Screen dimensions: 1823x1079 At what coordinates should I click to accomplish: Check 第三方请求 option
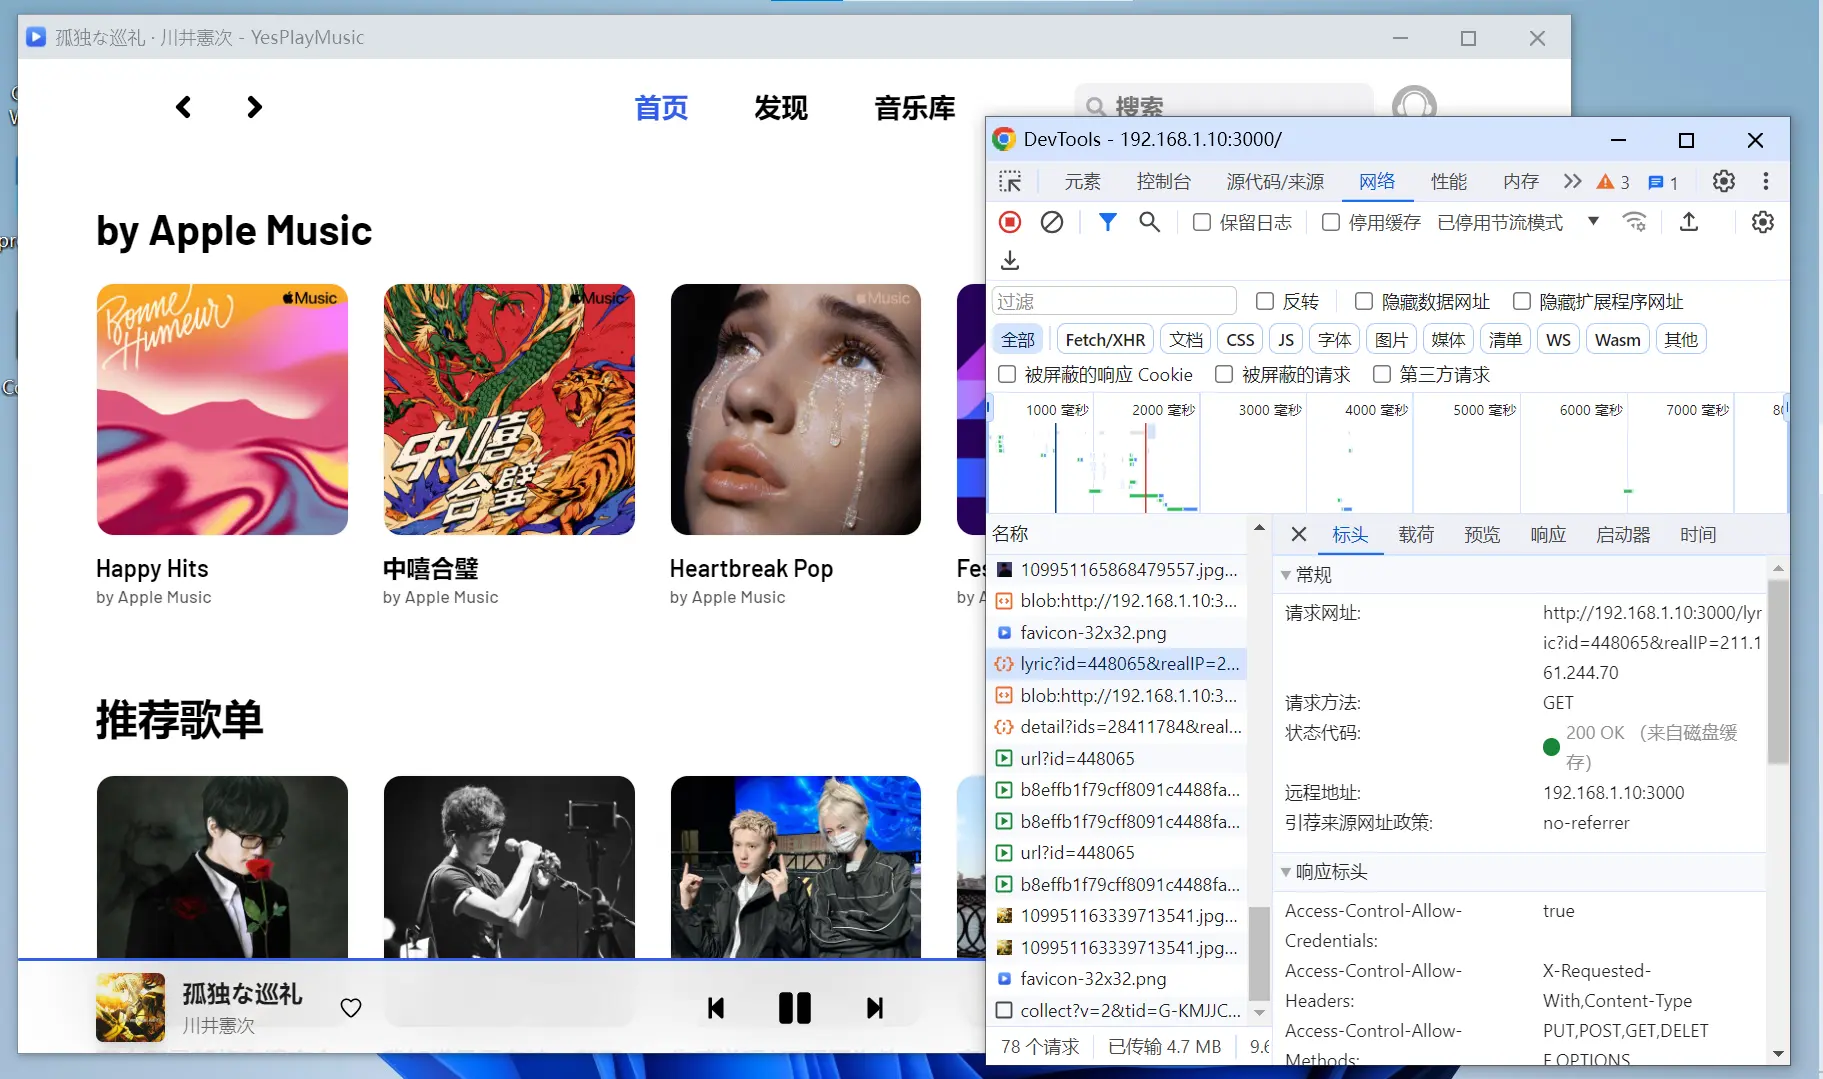pyautogui.click(x=1382, y=374)
